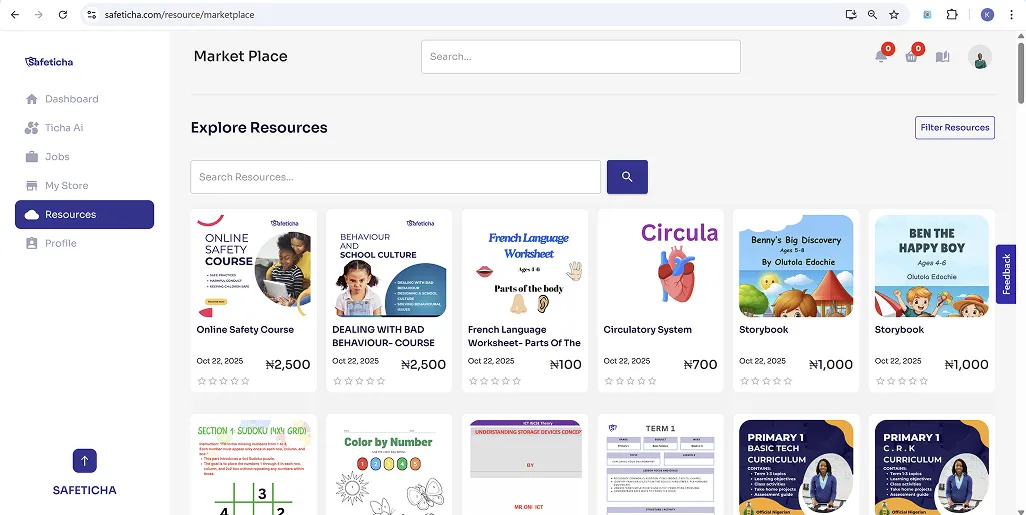This screenshot has width=1026, height=515.
Task: Click the Safeticha logo
Action: pyautogui.click(x=49, y=62)
